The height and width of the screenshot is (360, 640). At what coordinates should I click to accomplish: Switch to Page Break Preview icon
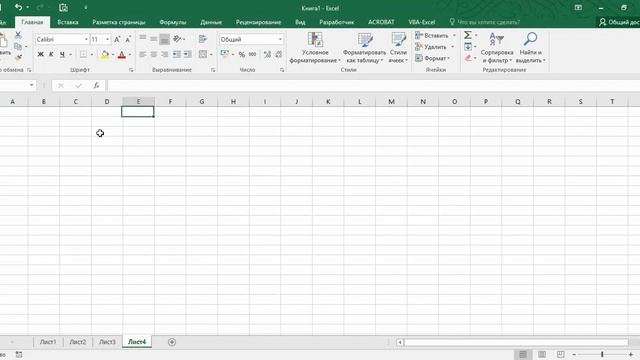point(560,354)
